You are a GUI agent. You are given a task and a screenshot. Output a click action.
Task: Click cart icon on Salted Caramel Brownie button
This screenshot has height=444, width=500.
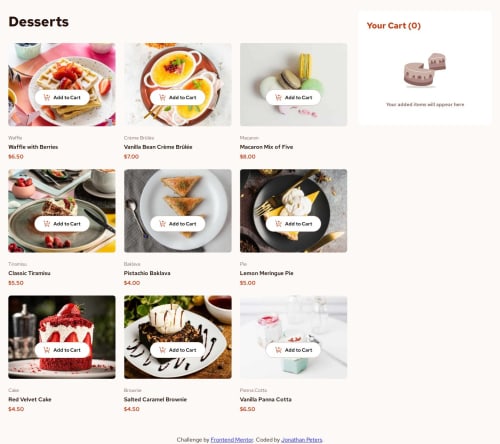[x=162, y=350]
